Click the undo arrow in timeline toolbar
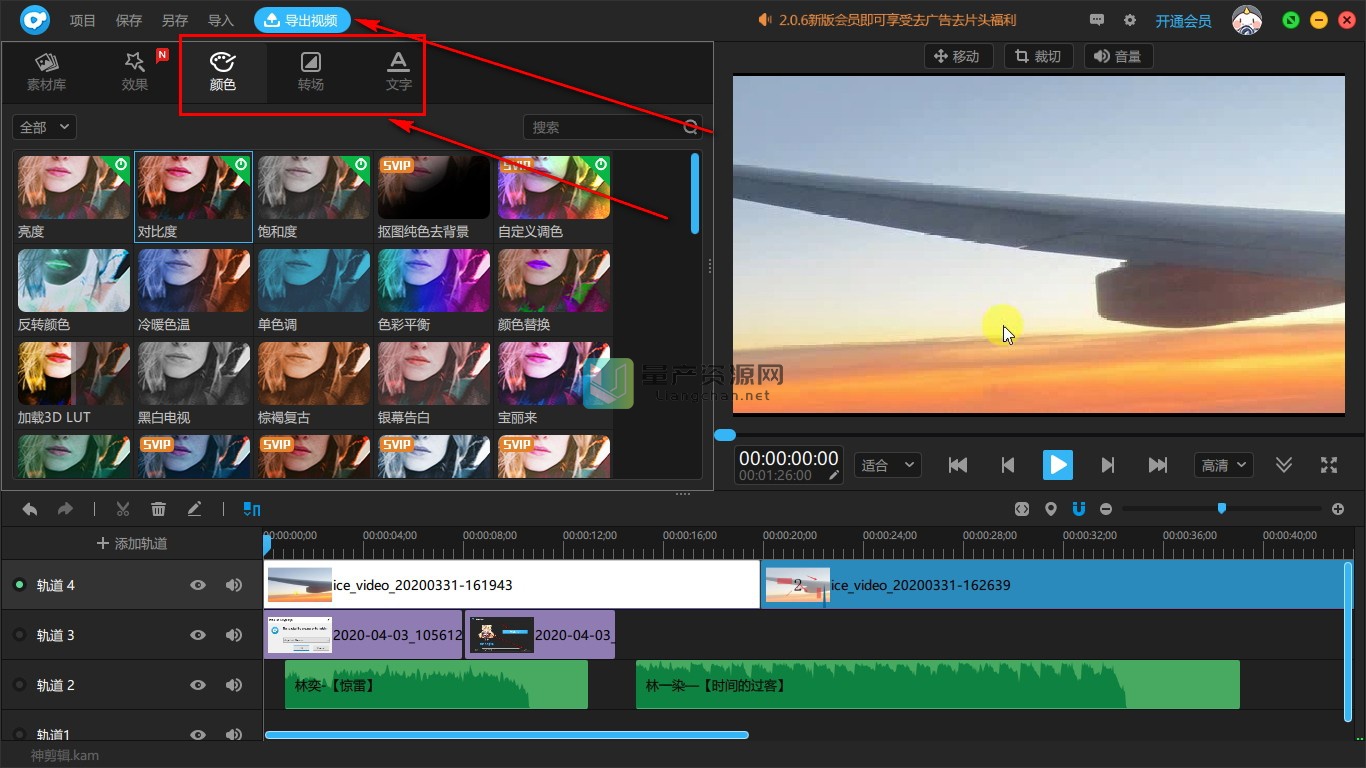Image resolution: width=1366 pixels, height=768 pixels. 30,509
